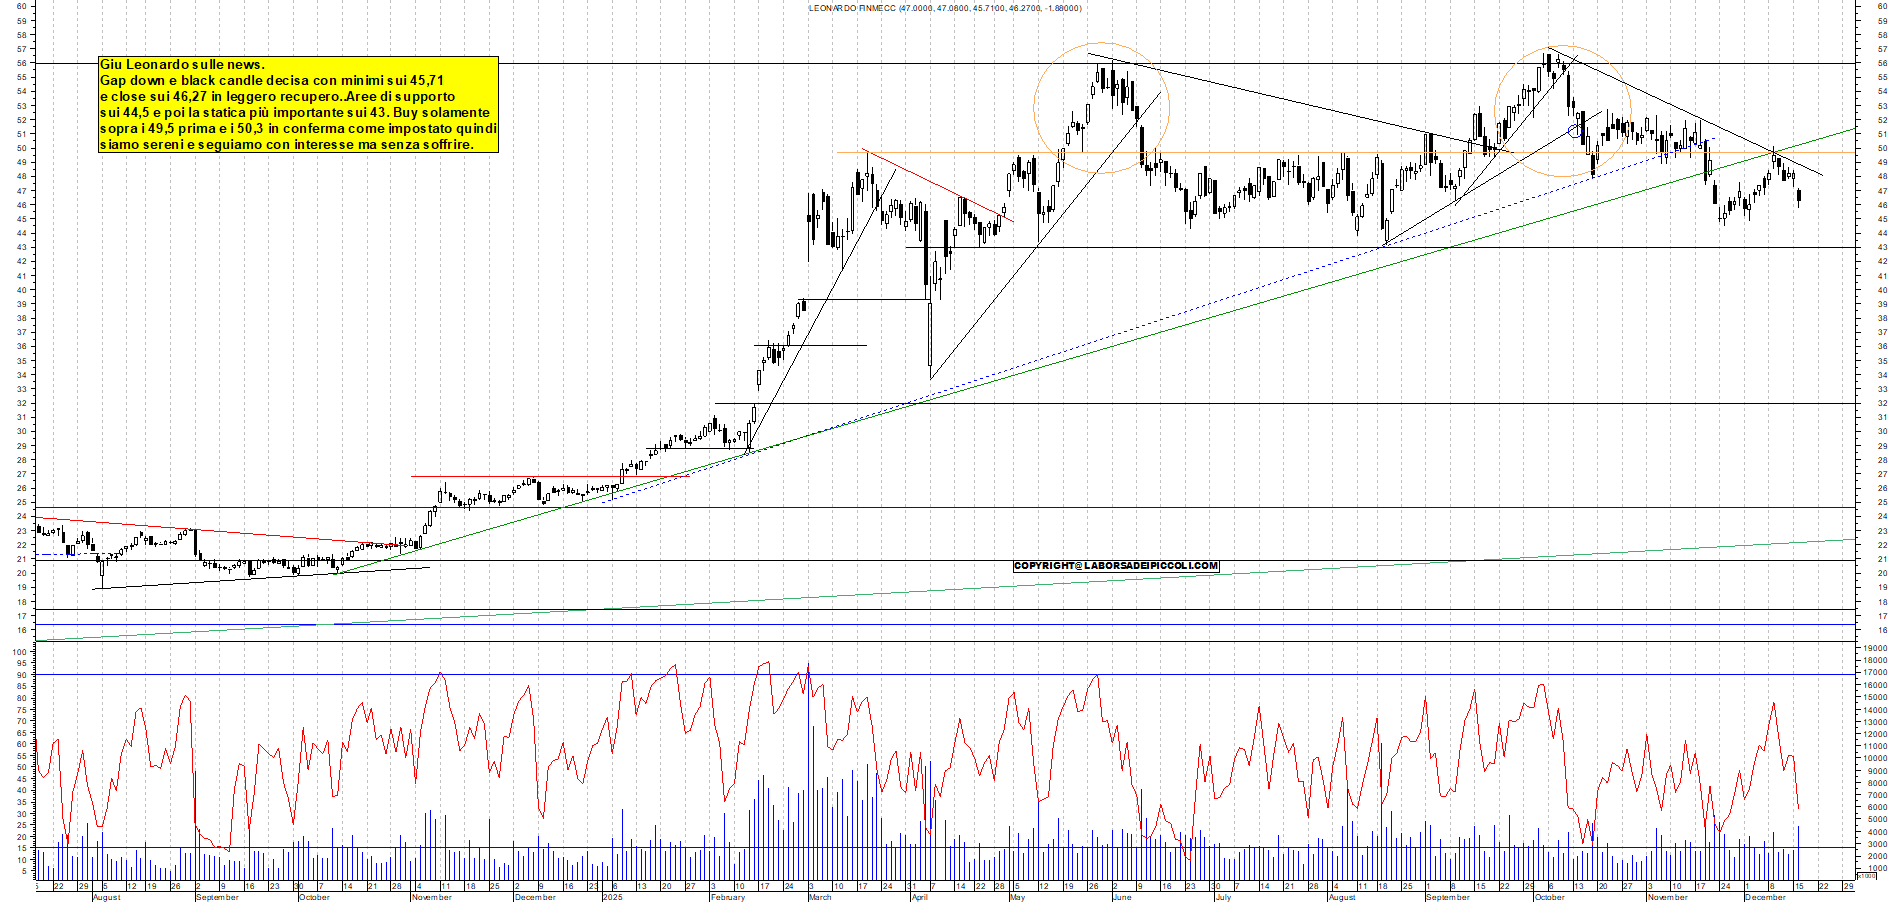The image size is (1890, 902).
Task: Select the April label on the time axis
Action: [919, 897]
